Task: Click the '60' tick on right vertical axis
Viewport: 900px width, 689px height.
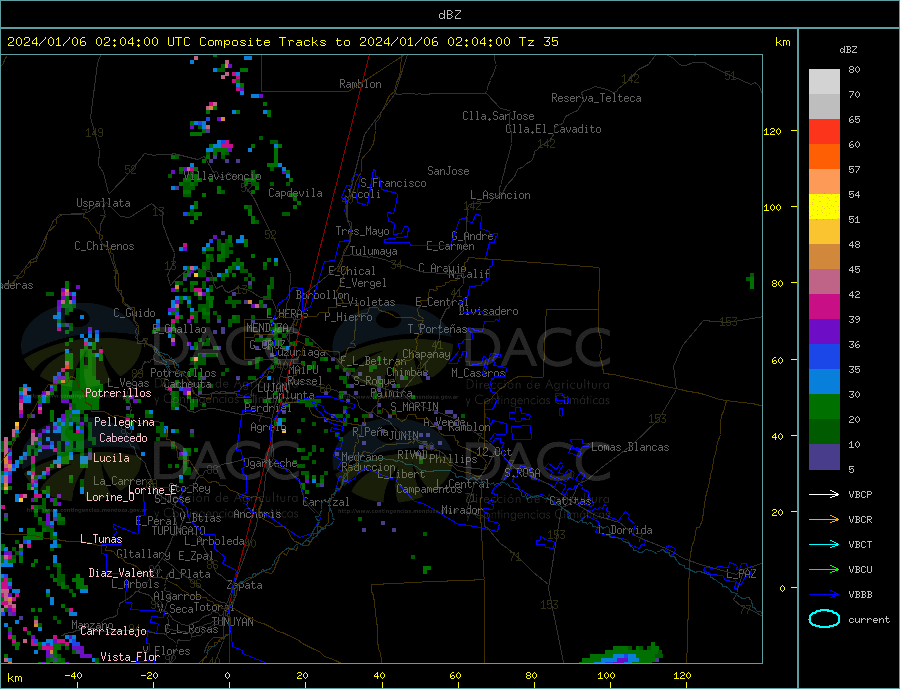Action: coord(777,361)
